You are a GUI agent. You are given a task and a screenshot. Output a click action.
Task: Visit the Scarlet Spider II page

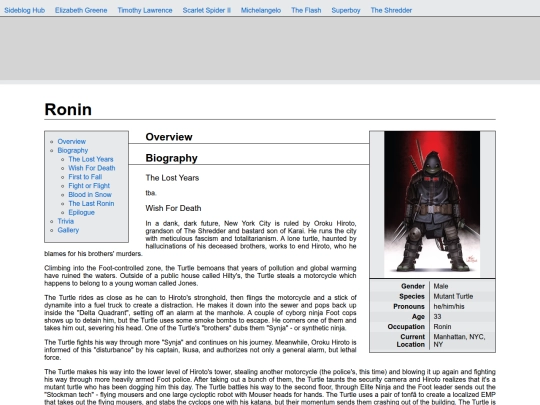coord(207,10)
